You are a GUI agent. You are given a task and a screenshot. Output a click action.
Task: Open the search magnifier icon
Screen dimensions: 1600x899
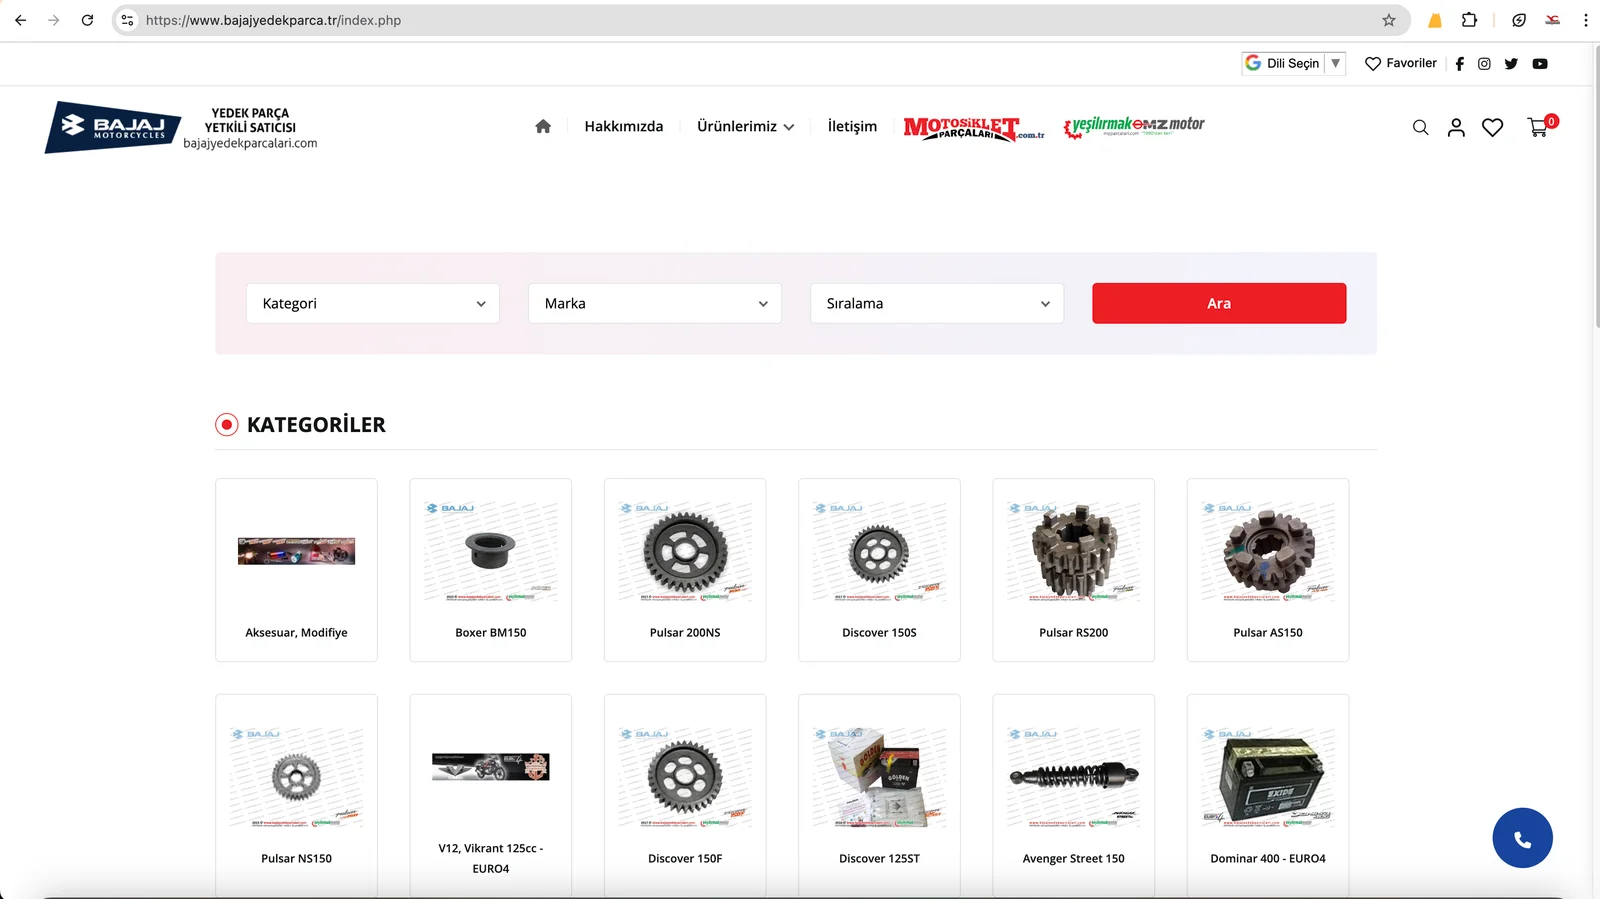point(1420,127)
